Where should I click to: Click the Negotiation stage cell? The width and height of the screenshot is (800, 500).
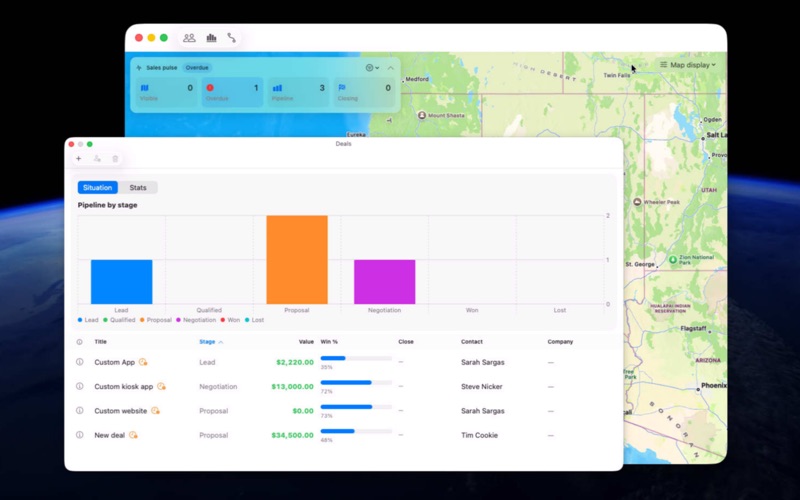click(x=218, y=387)
